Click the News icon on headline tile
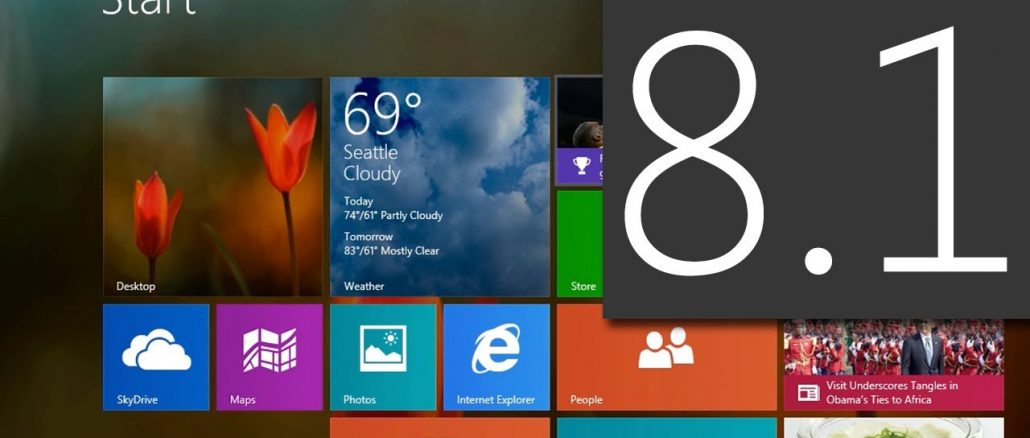The image size is (1030, 438). click(807, 393)
